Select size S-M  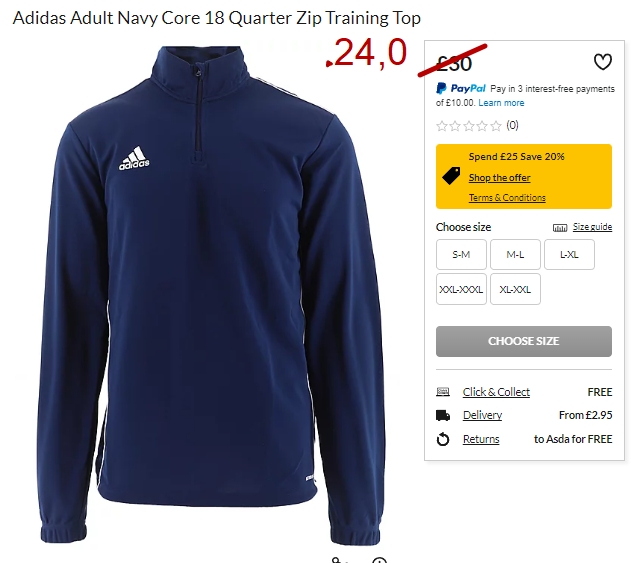[x=461, y=255]
